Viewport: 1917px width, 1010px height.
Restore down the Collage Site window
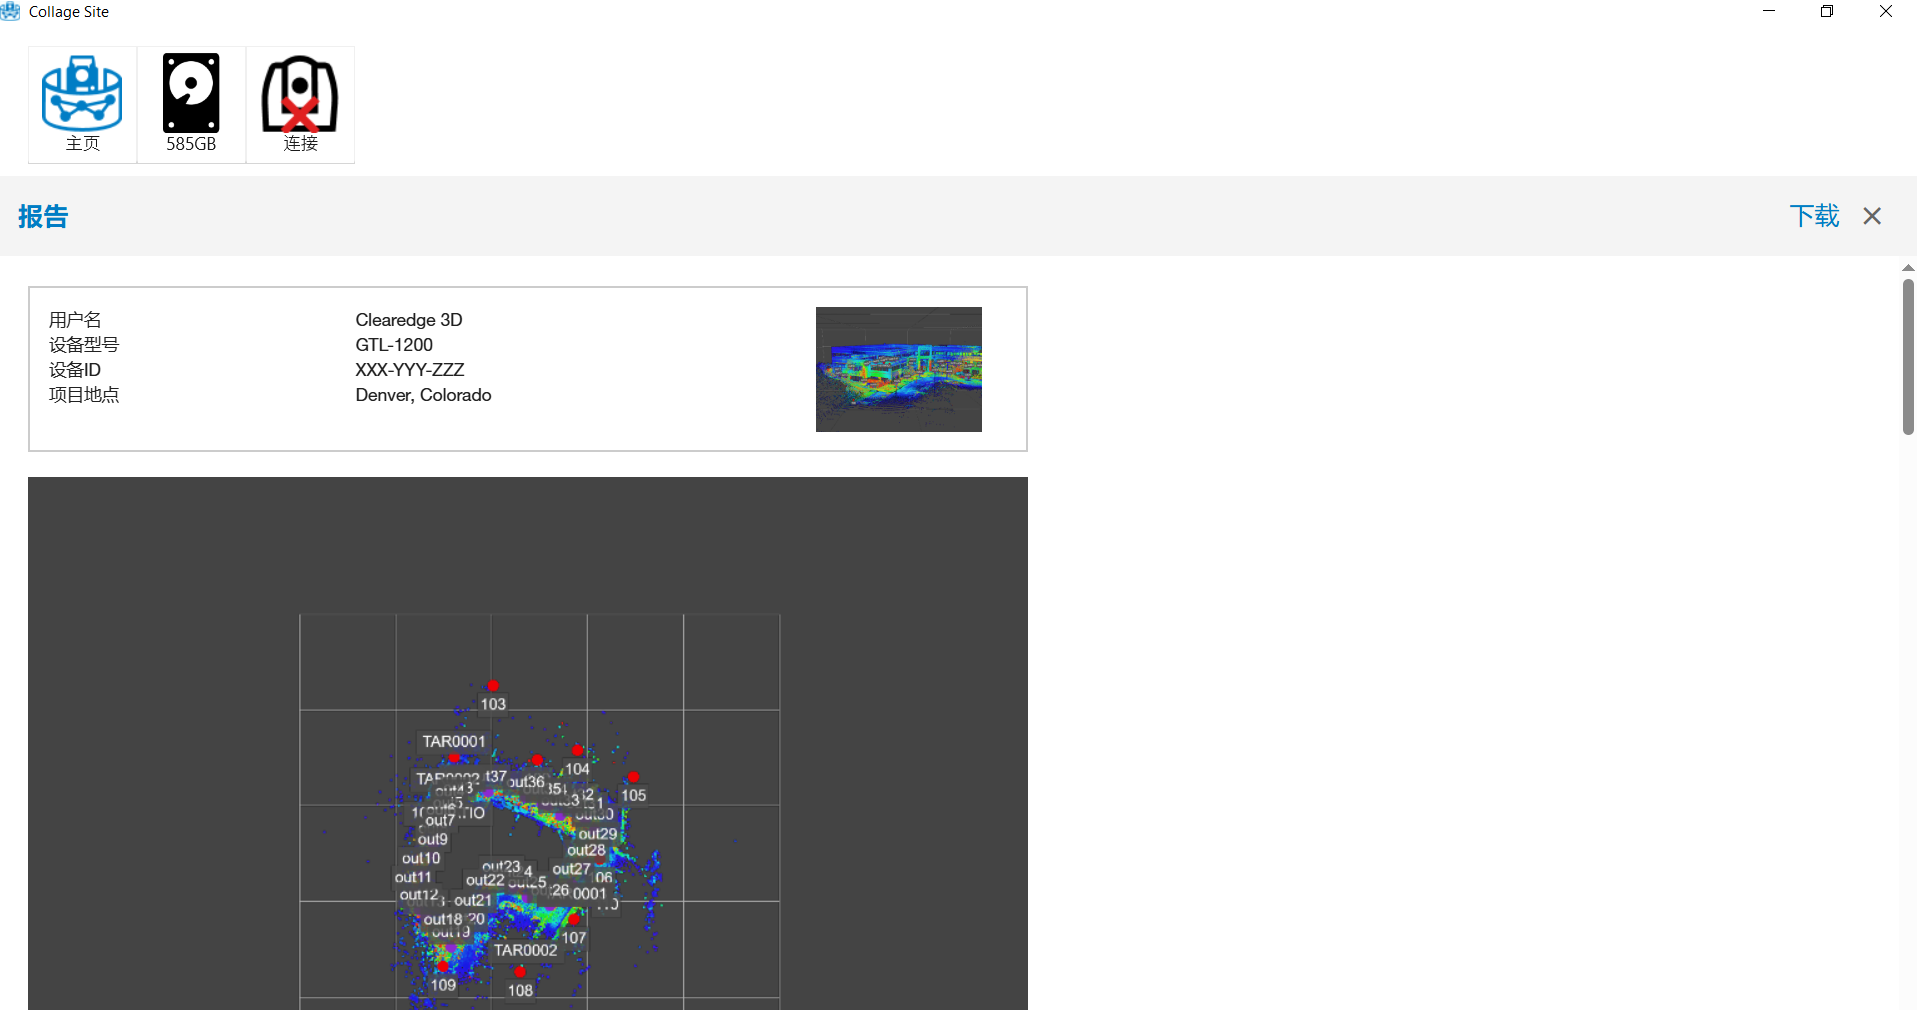(1826, 12)
